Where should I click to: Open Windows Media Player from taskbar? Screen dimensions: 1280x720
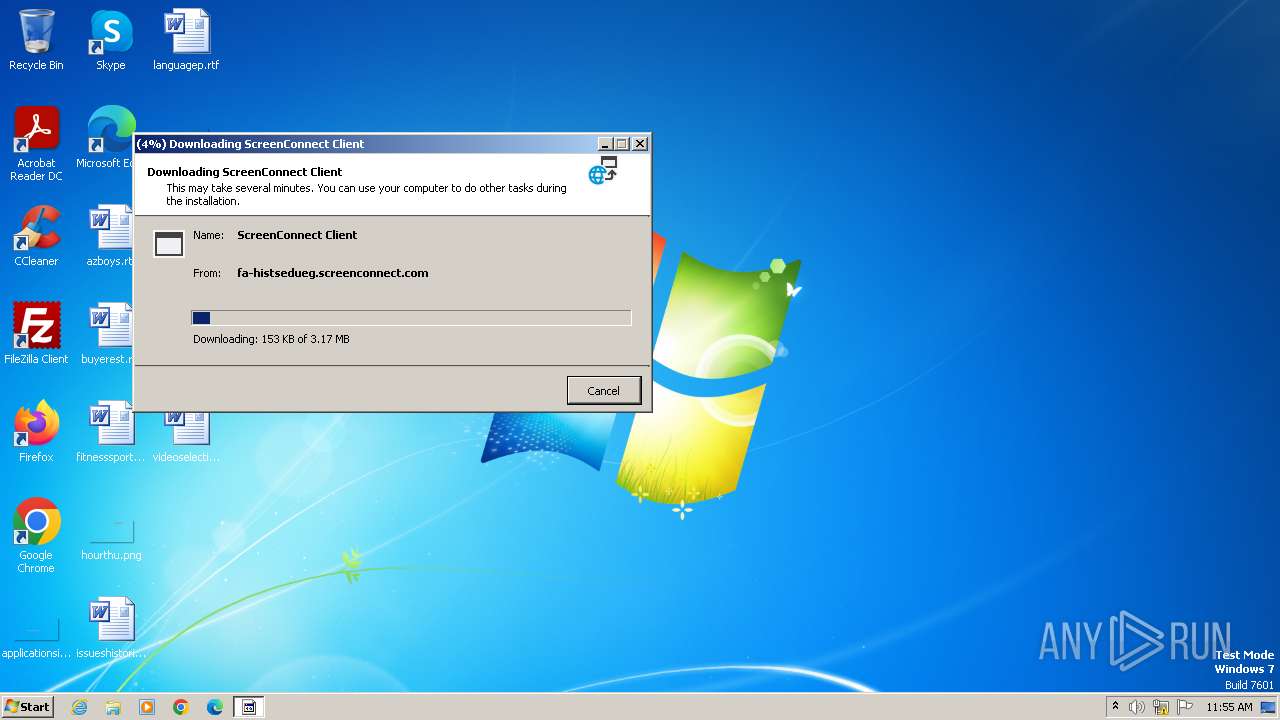[147, 707]
